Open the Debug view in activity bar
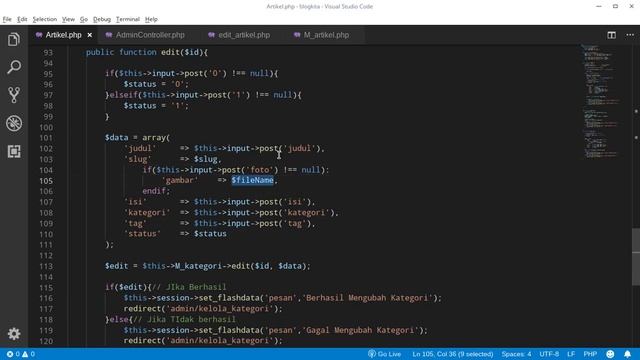 tap(14, 123)
